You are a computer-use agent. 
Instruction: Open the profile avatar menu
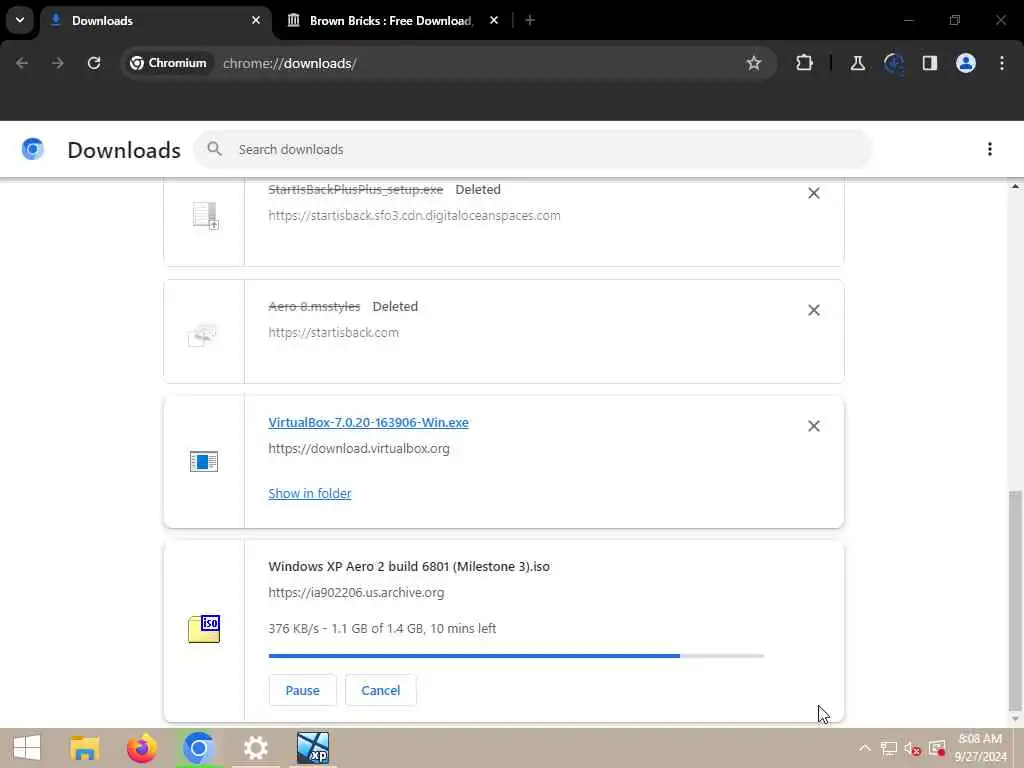coord(965,63)
